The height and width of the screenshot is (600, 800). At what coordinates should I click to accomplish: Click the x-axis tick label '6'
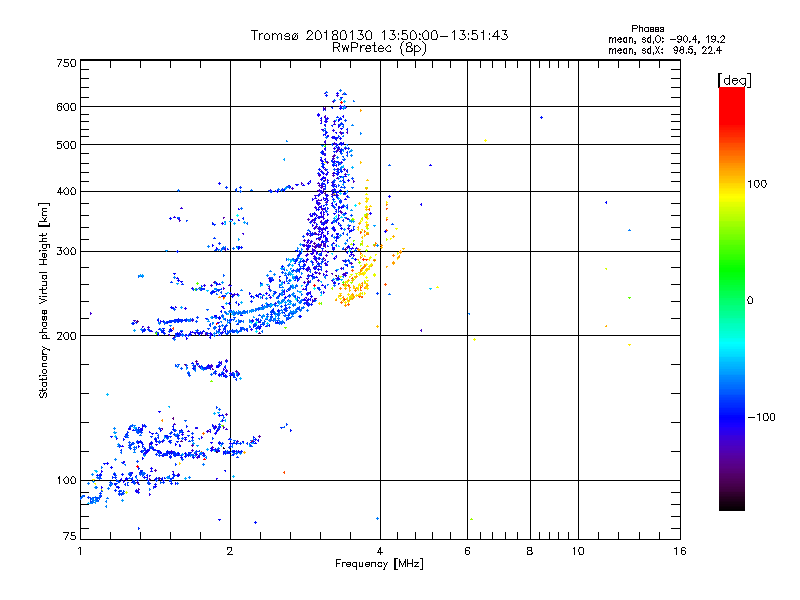(x=467, y=551)
